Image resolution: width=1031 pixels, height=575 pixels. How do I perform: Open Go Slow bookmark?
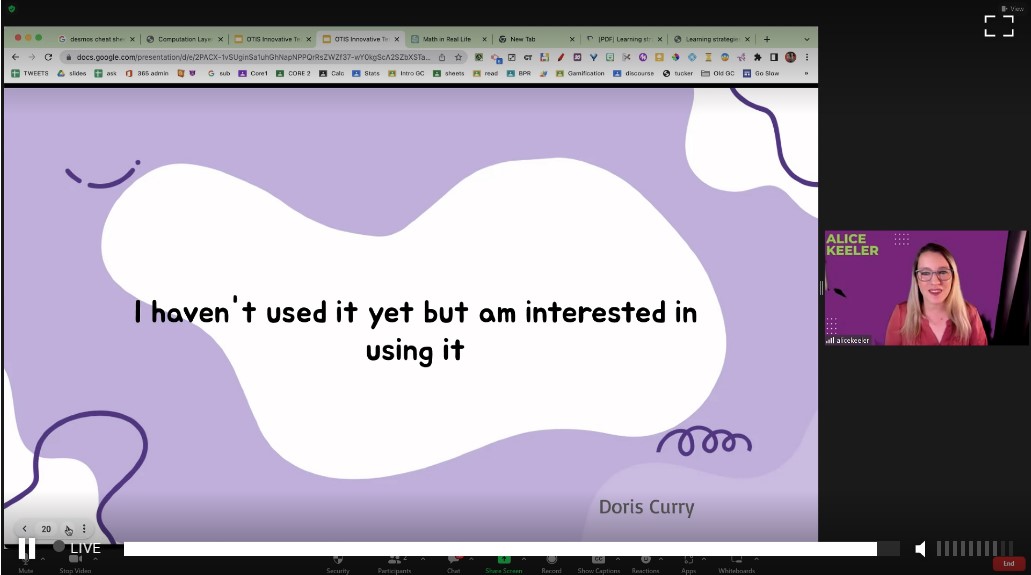pos(761,74)
